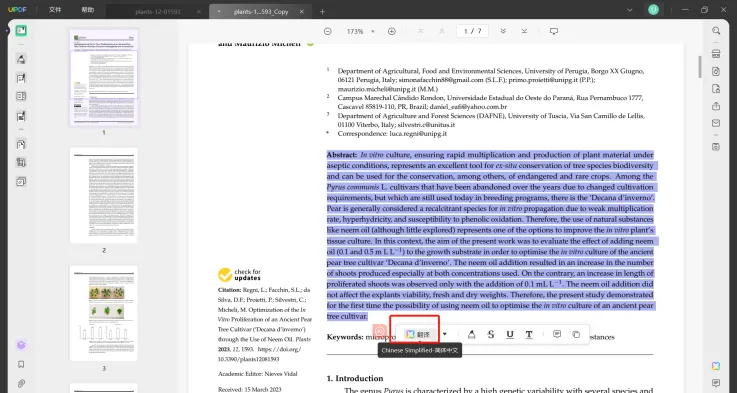737x393 pixels.
Task: Underline the selected text
Action: pos(510,334)
